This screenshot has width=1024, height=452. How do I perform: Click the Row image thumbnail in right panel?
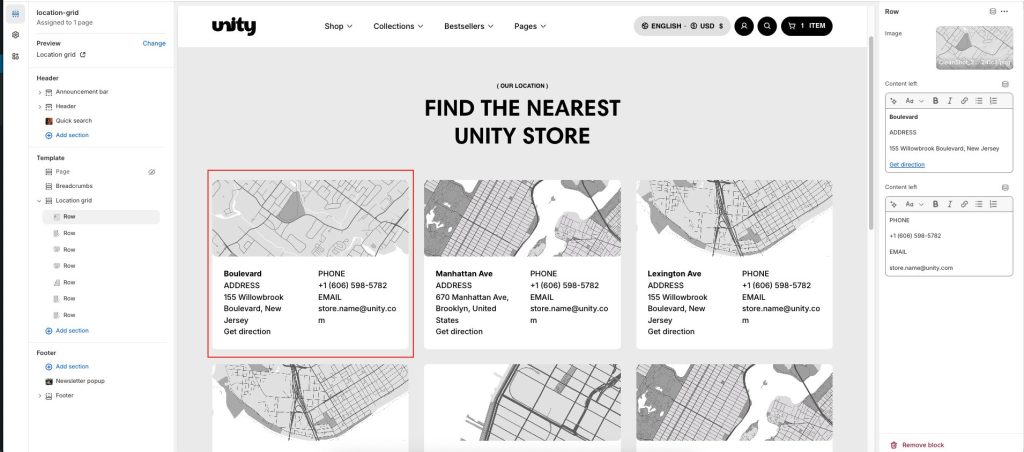[x=974, y=47]
